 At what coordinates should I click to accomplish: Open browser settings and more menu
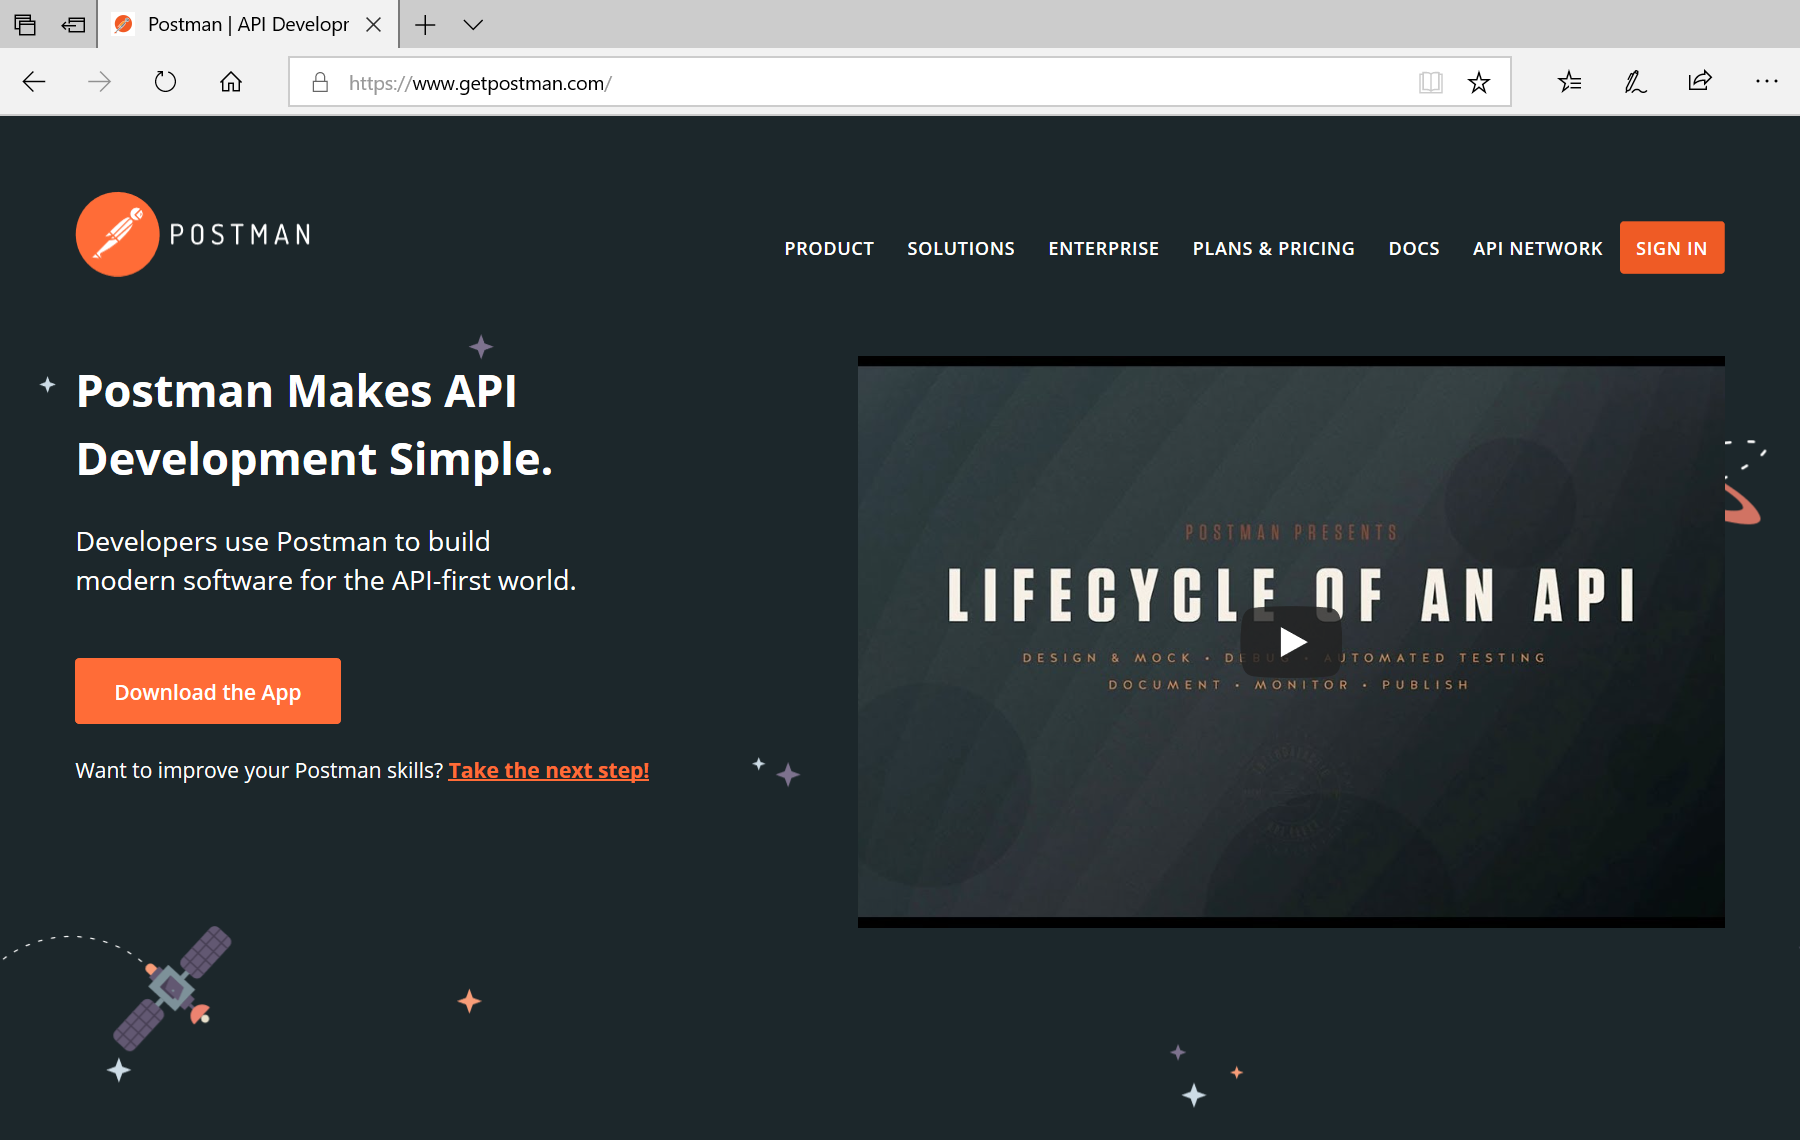(1766, 82)
